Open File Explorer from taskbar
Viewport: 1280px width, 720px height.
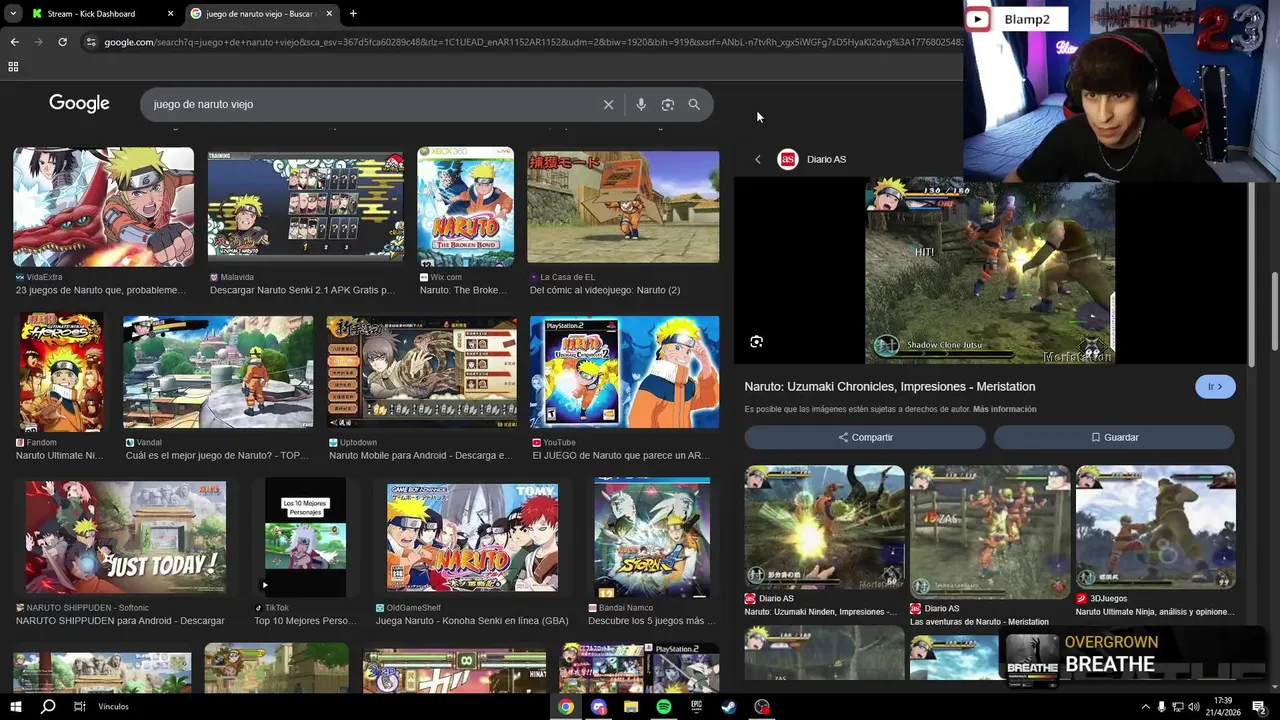coord(631,707)
